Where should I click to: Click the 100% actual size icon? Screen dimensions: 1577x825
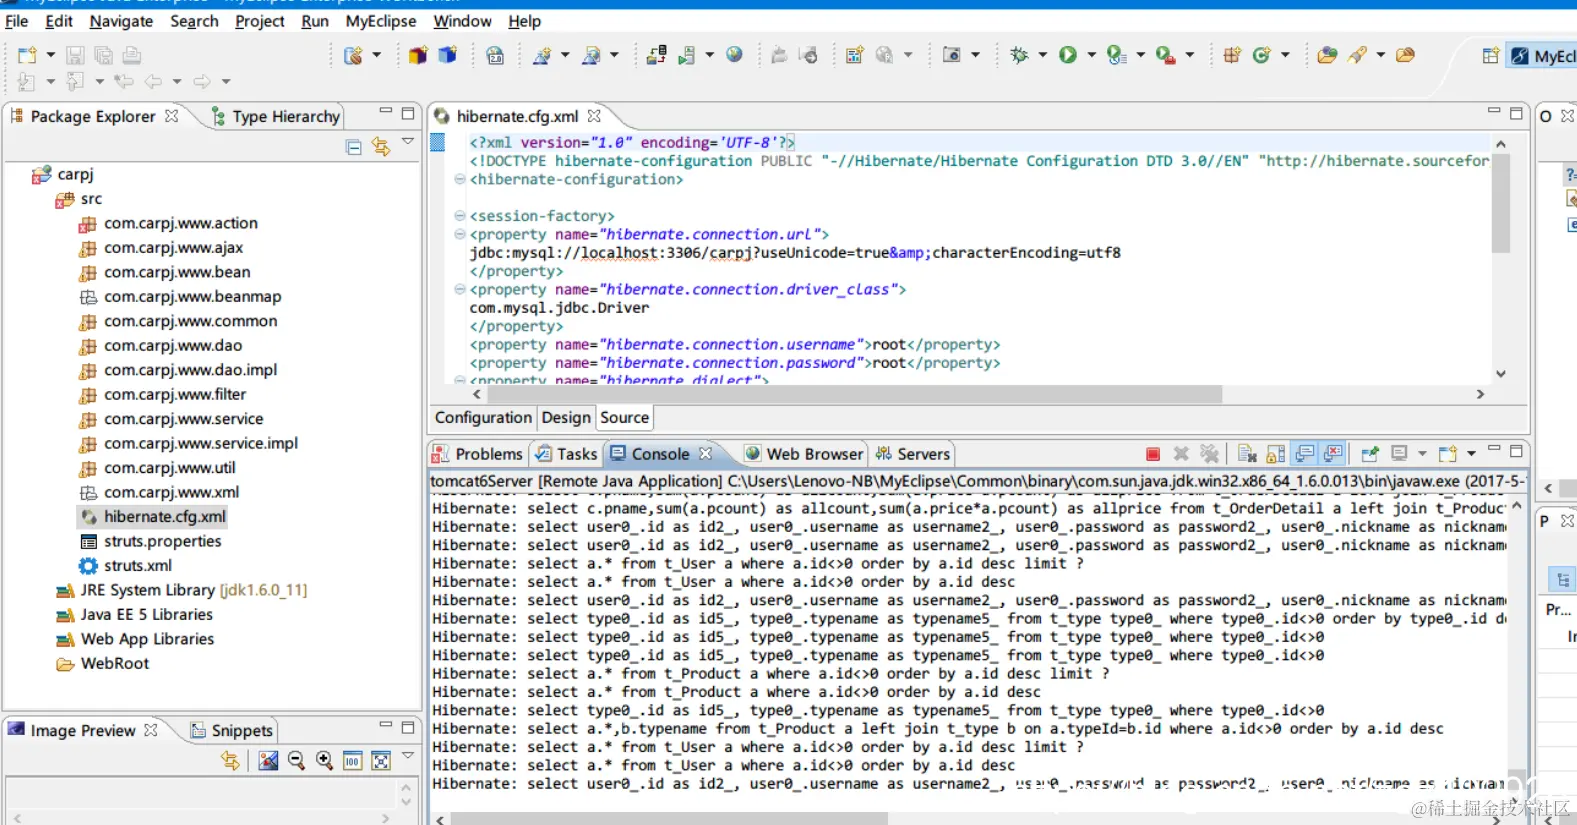[x=352, y=761]
